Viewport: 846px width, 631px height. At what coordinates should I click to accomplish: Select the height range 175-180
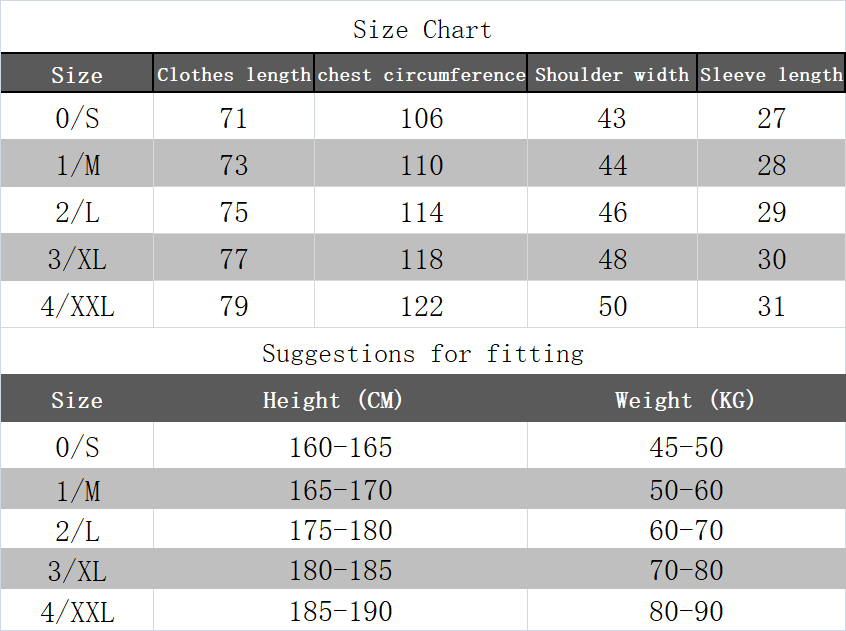pos(340,530)
